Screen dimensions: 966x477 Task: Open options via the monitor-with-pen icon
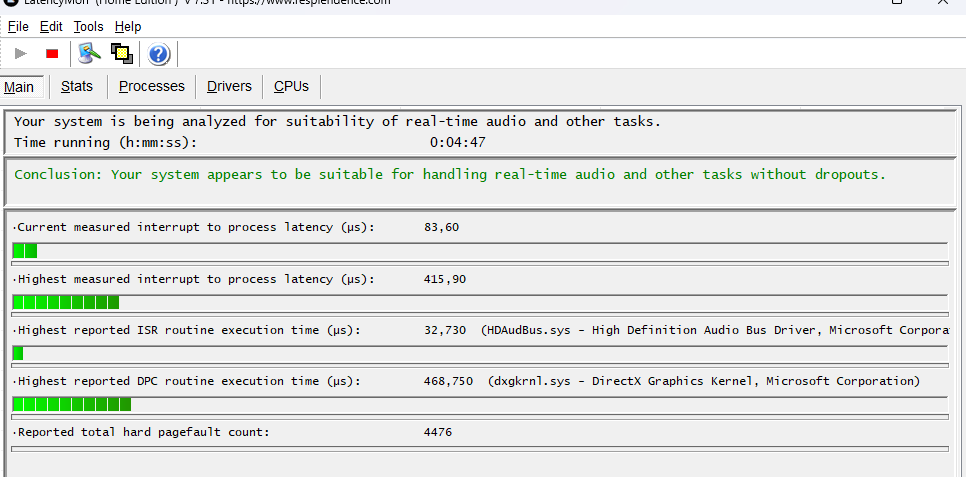tap(90, 54)
